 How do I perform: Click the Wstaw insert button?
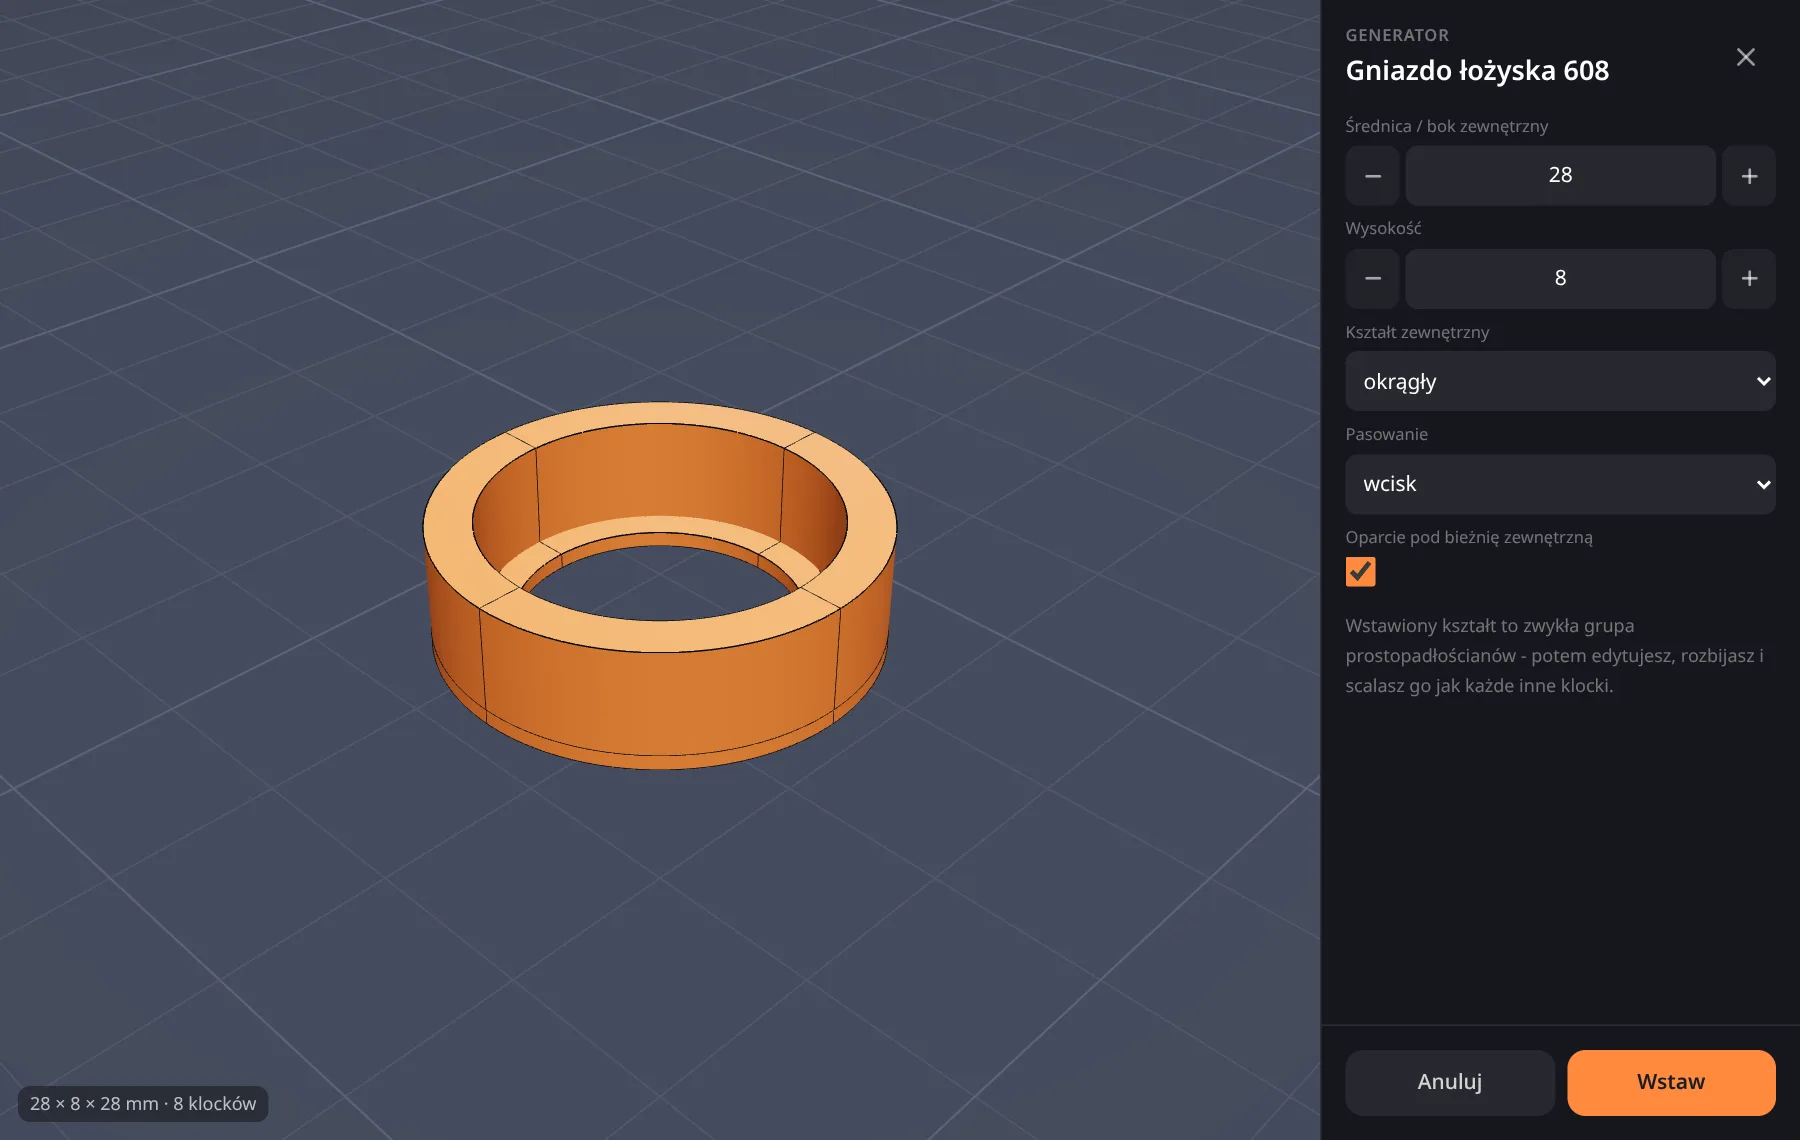[1671, 1082]
